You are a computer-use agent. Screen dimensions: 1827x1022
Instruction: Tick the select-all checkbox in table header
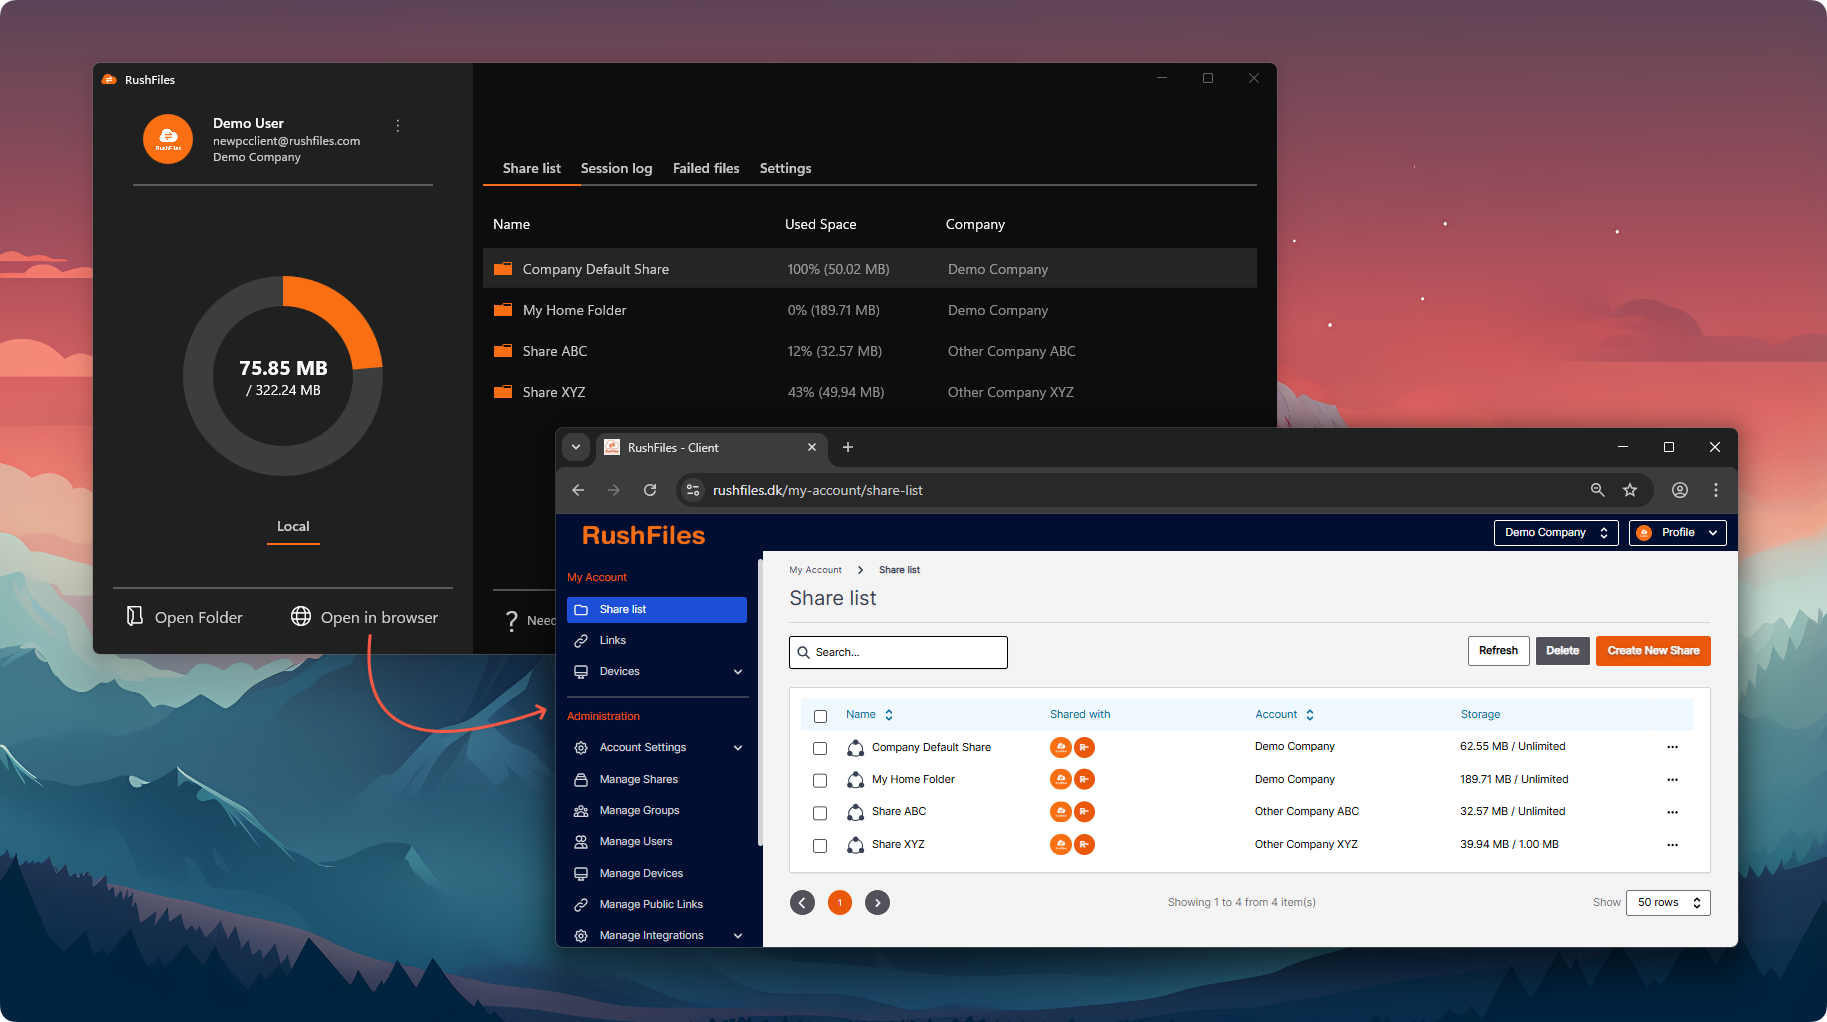(x=820, y=716)
